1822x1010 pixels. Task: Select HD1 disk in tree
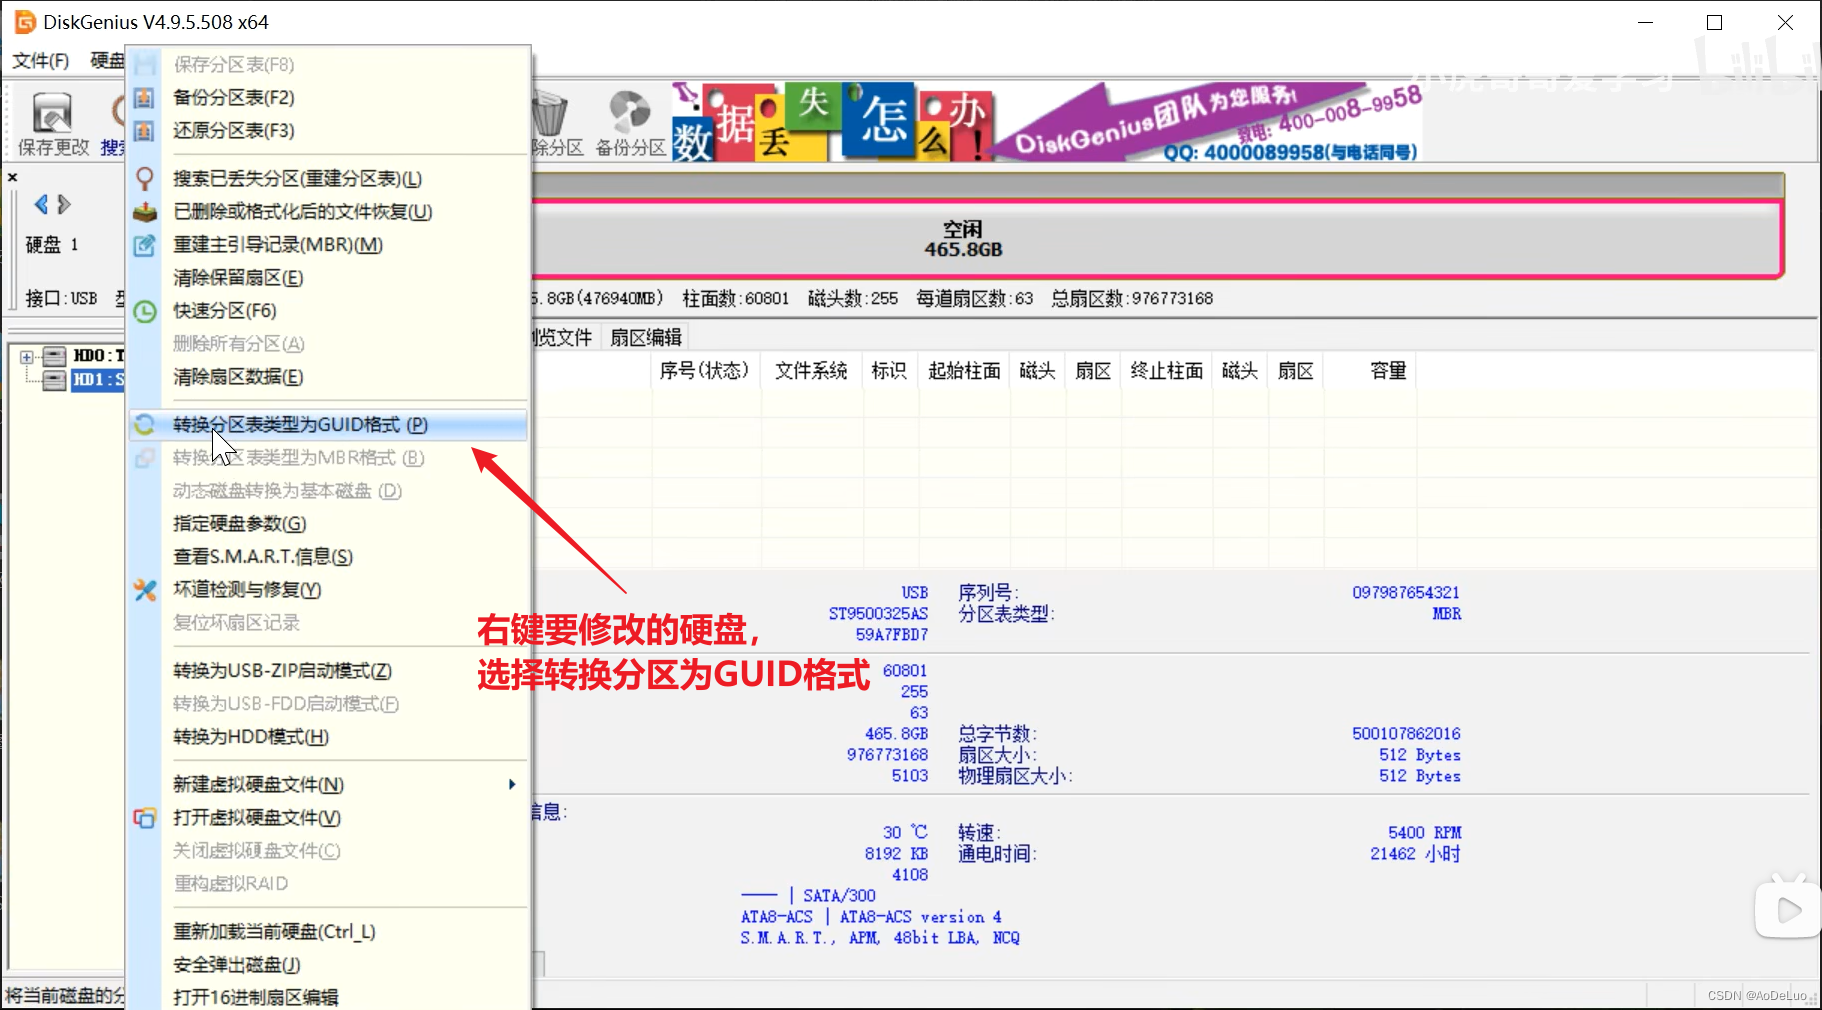tap(98, 380)
